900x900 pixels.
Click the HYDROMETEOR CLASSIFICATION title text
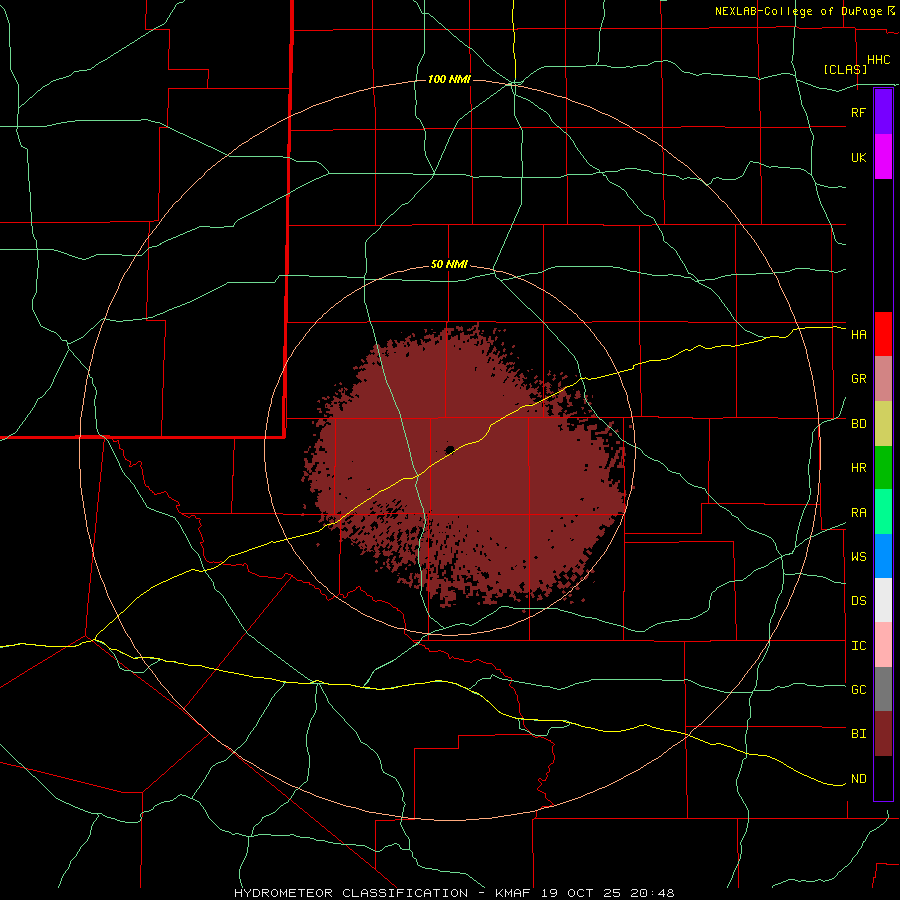coord(351,893)
